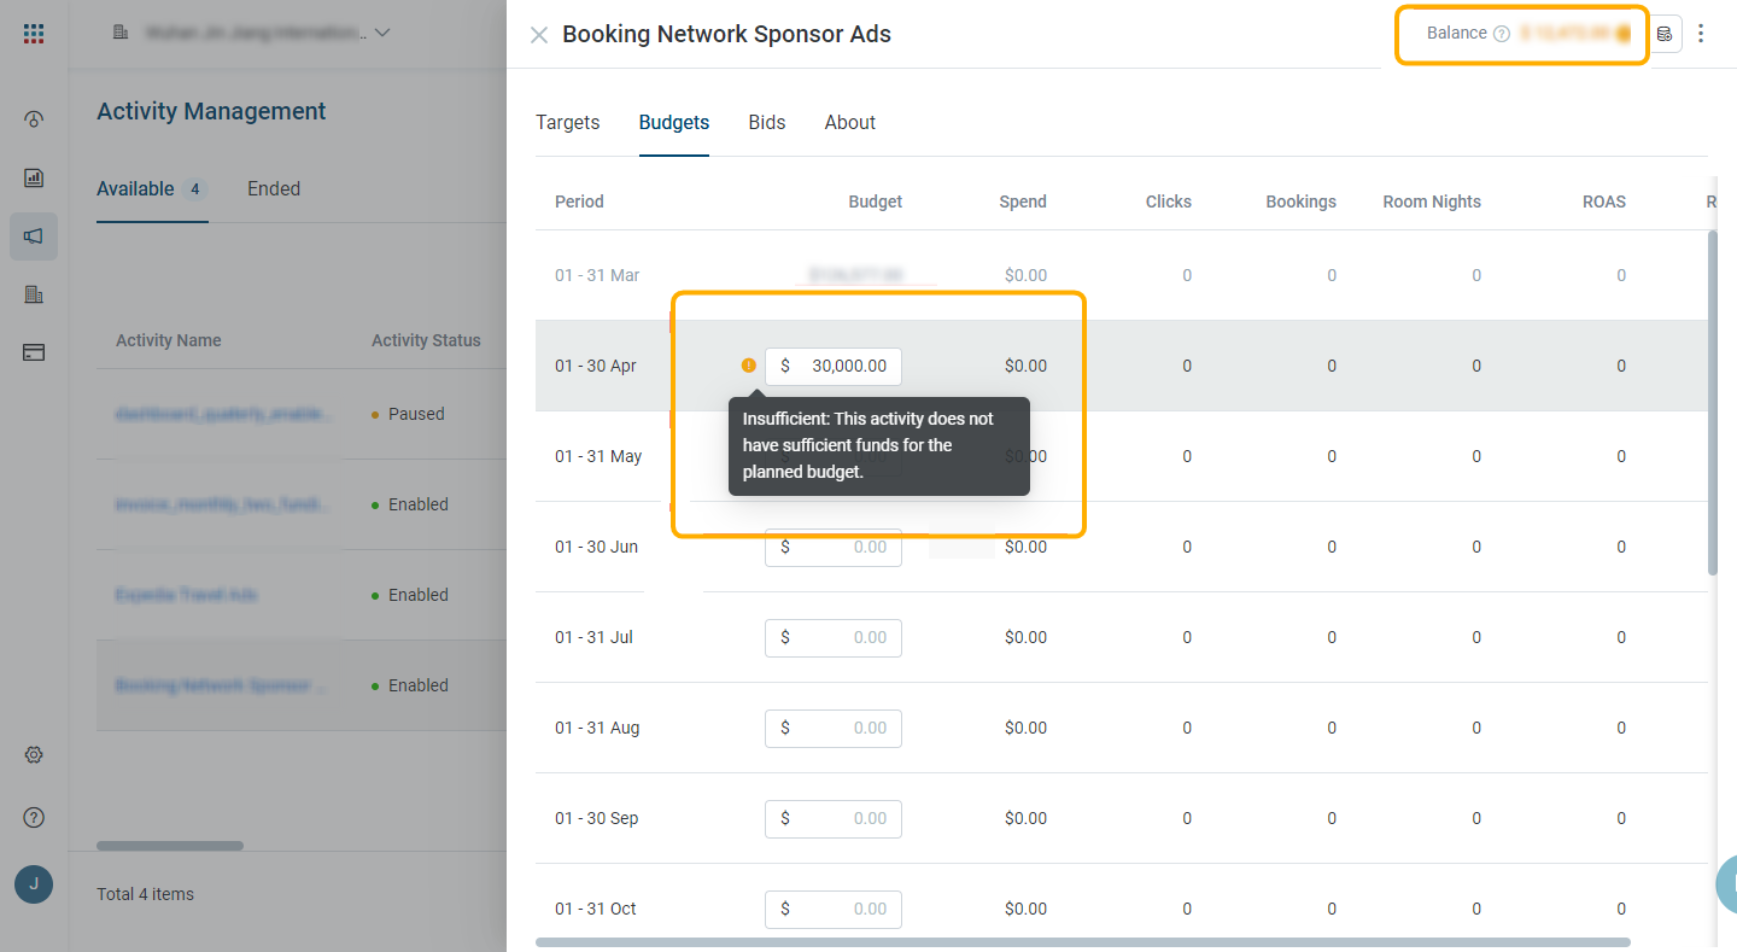Click the orange warning icon beside April budget

click(x=749, y=366)
